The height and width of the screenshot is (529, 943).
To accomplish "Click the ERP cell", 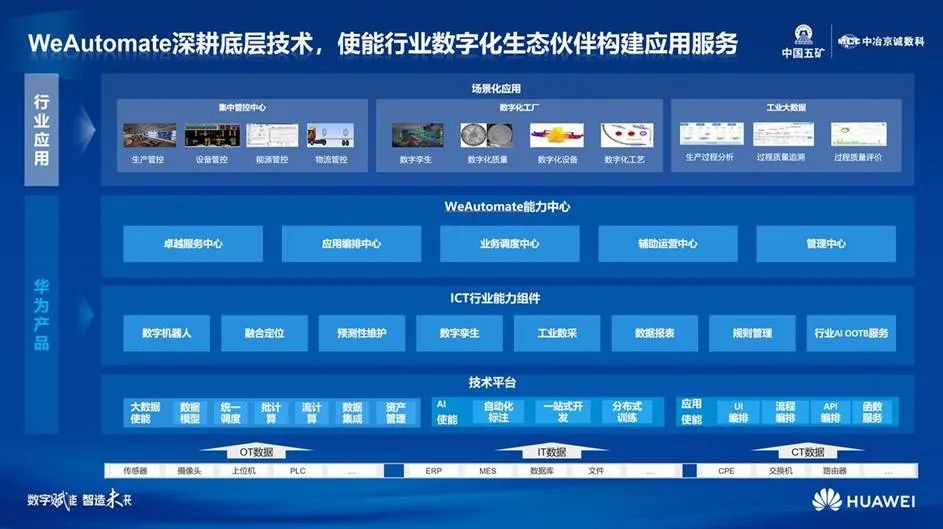I will pos(434,471).
